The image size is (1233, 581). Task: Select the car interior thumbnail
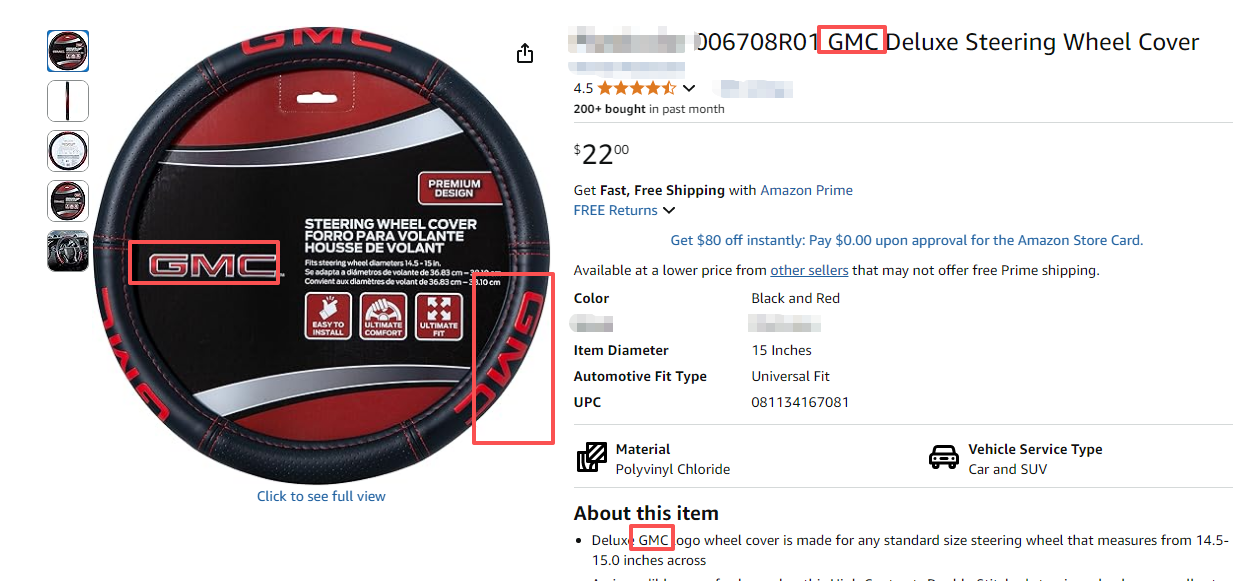coord(68,251)
